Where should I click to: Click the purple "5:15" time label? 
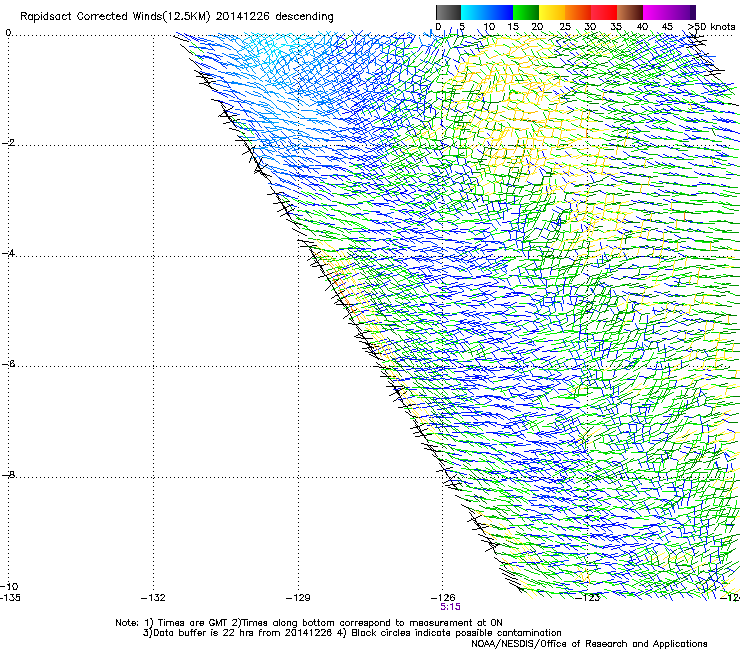tap(450, 607)
